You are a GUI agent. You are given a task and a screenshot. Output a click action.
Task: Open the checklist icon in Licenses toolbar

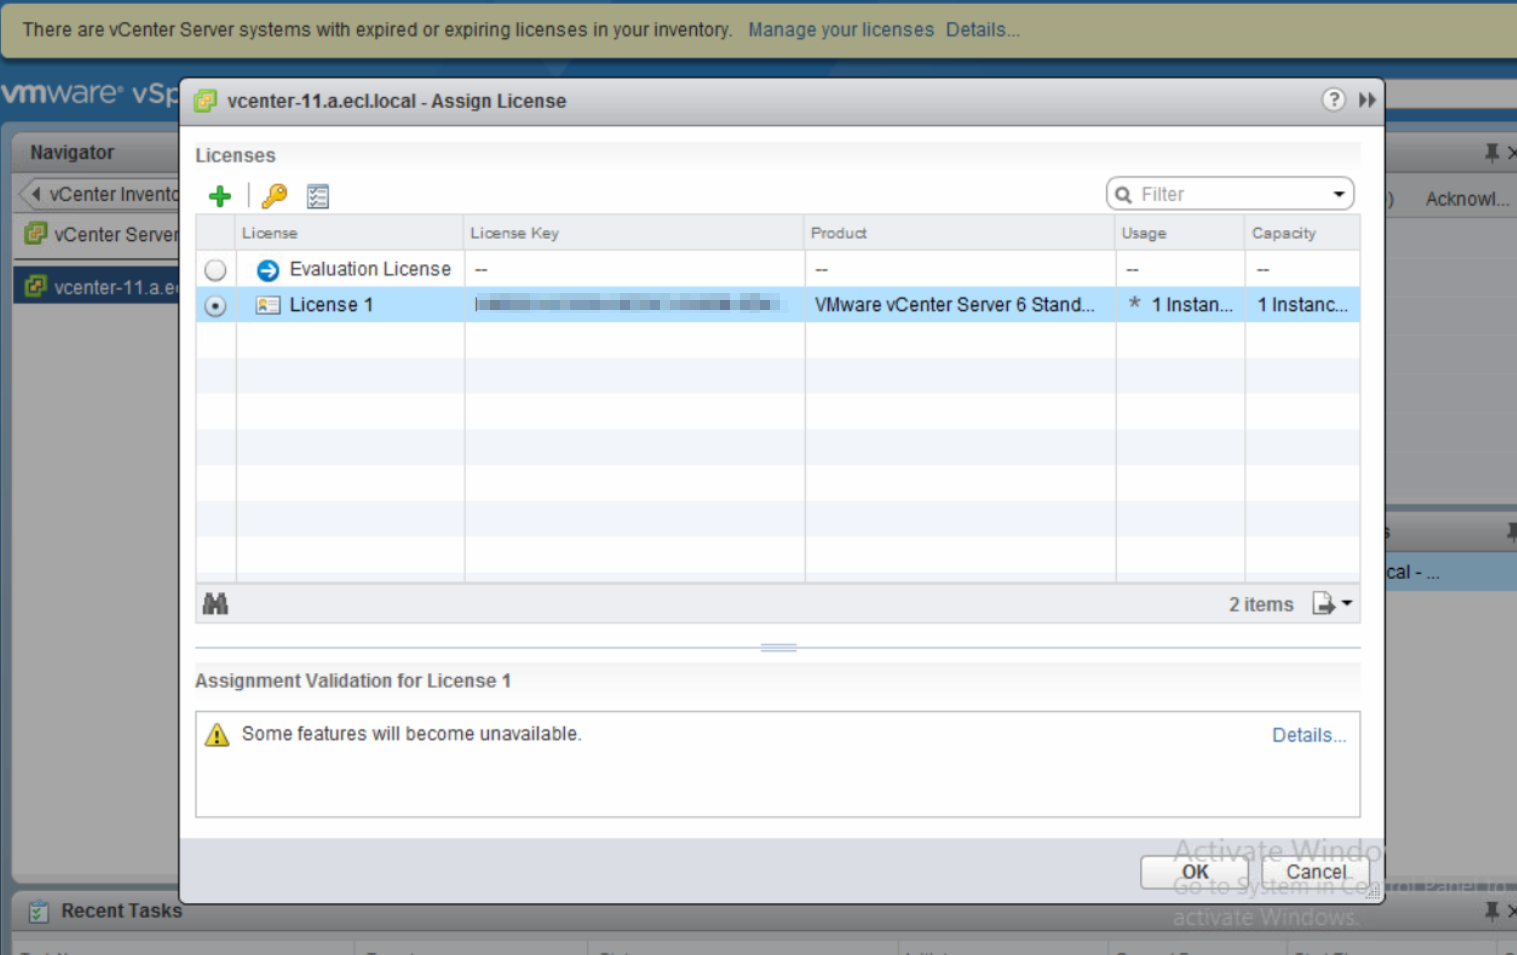pos(318,197)
